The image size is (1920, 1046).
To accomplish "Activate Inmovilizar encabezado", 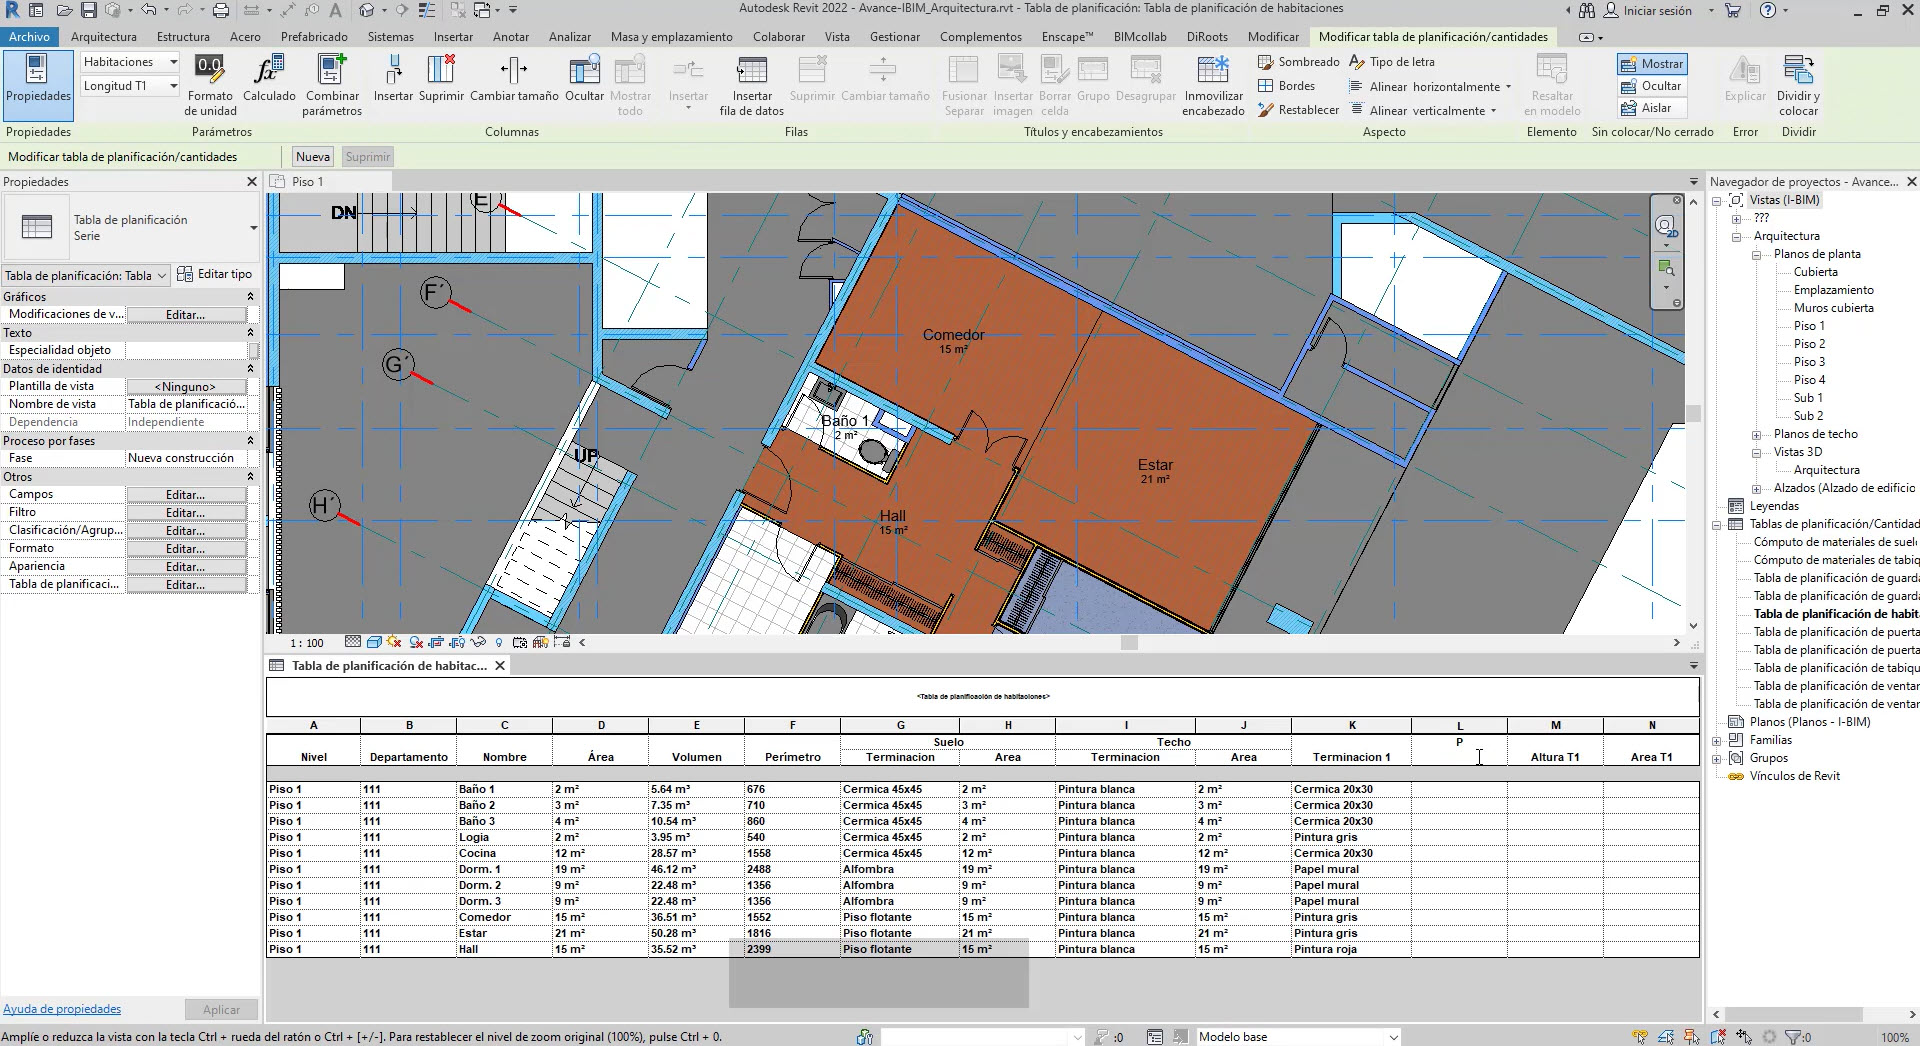I will [x=1212, y=84].
